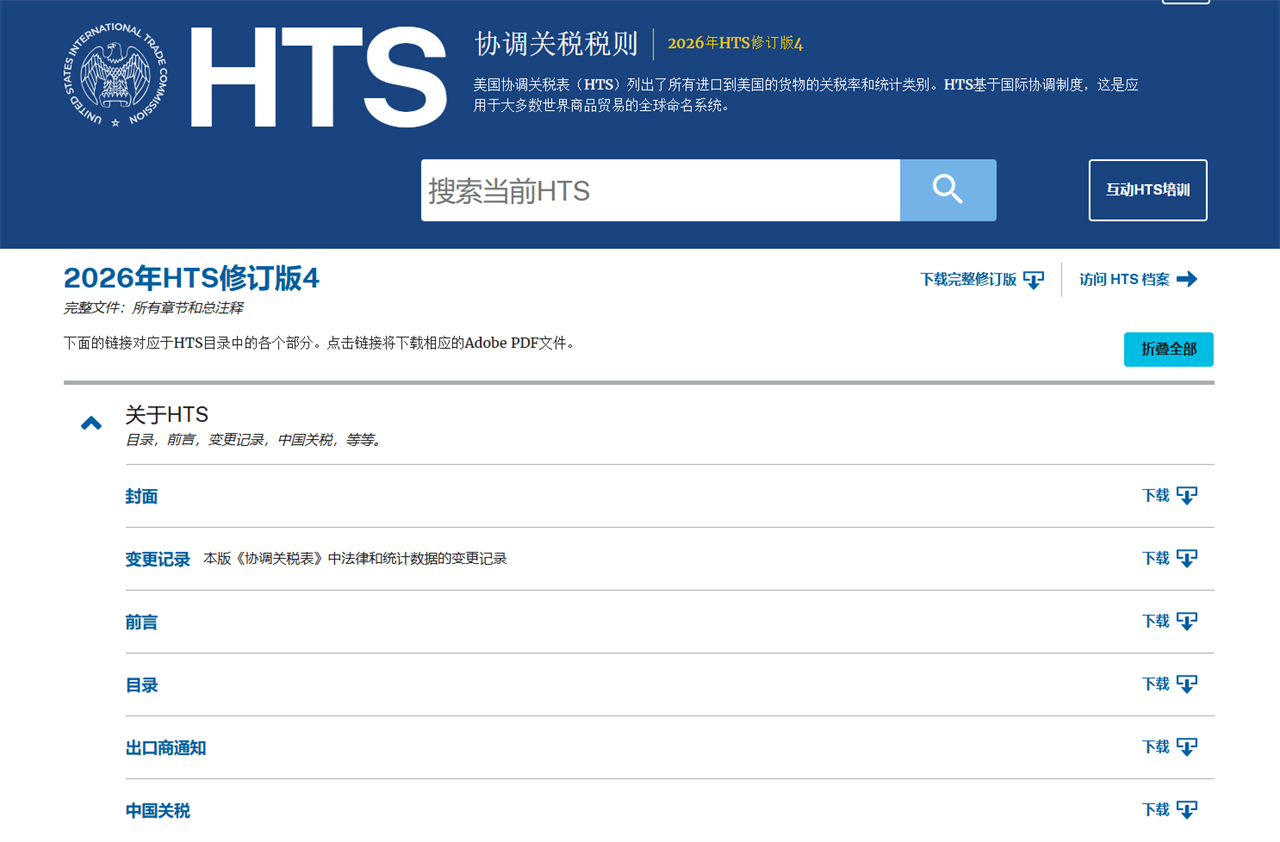1280x842 pixels.
Task: Click download icon in the 封面 row
Action: 1186,496
